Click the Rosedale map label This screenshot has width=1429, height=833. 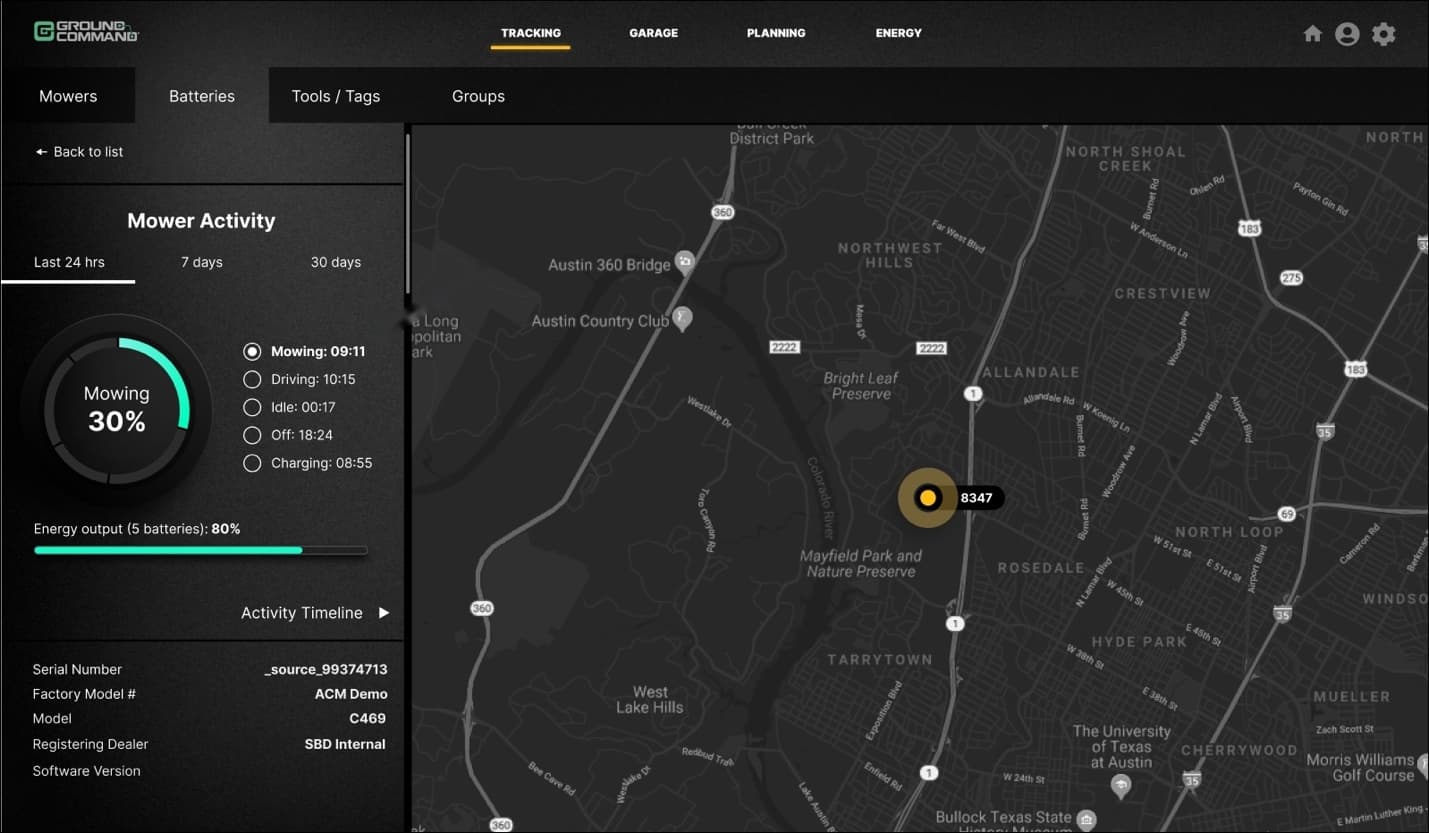tap(1041, 567)
